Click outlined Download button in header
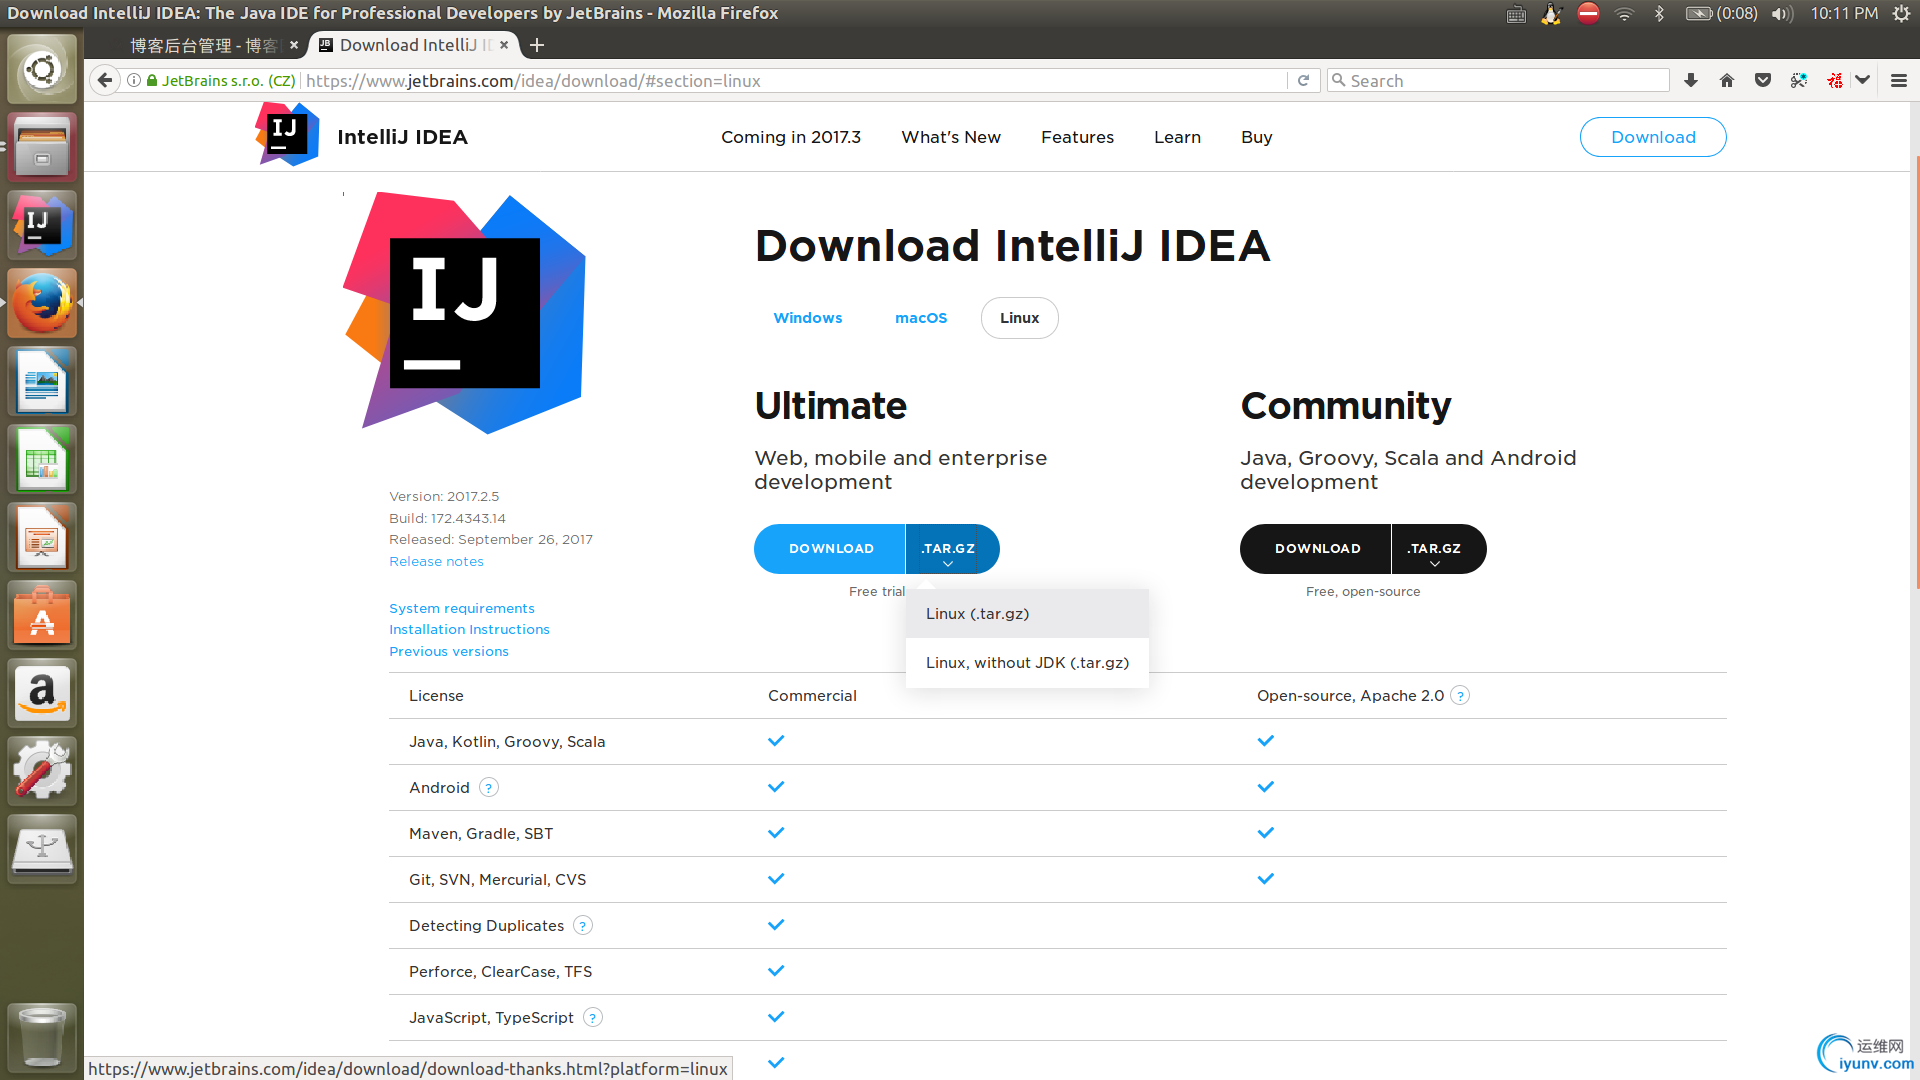 point(1653,137)
